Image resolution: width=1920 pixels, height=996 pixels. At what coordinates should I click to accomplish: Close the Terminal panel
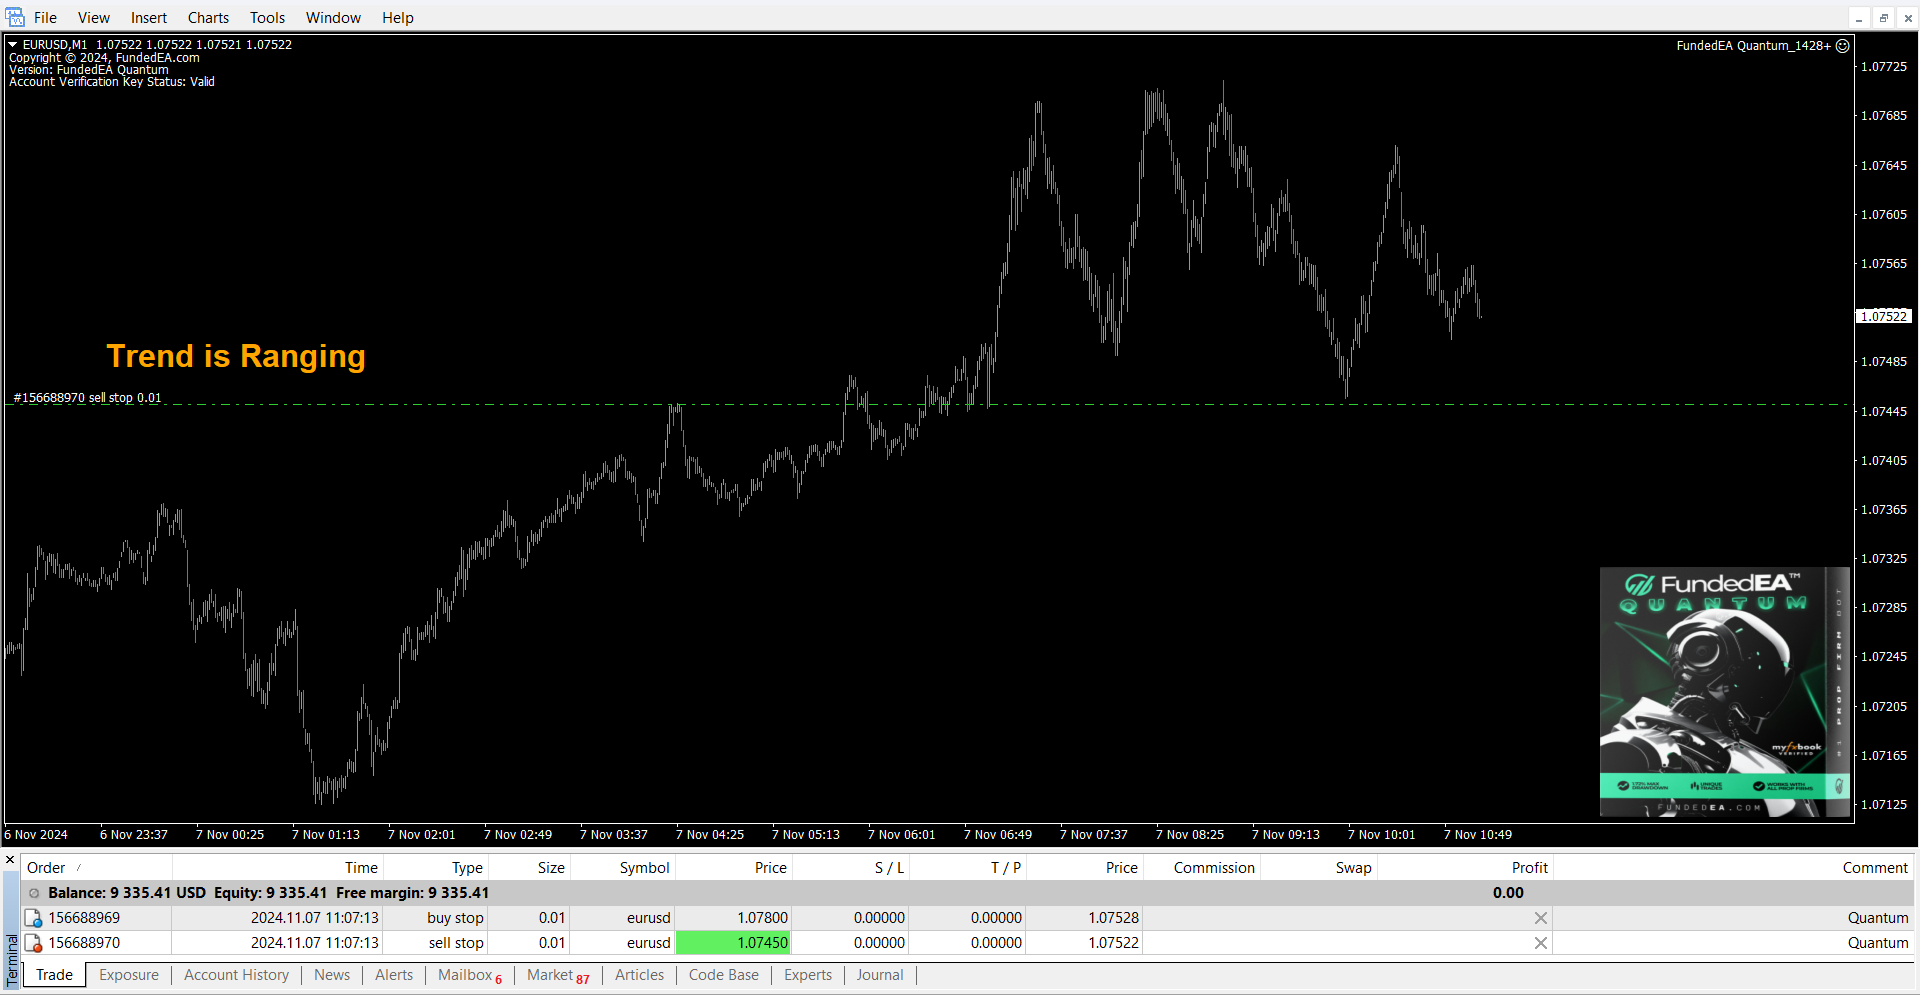pyautogui.click(x=10, y=860)
